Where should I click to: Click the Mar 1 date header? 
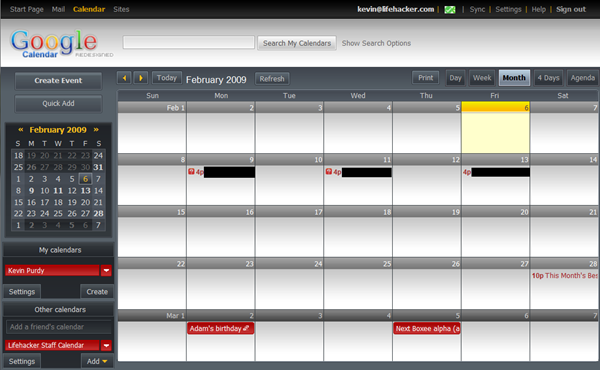(176, 316)
